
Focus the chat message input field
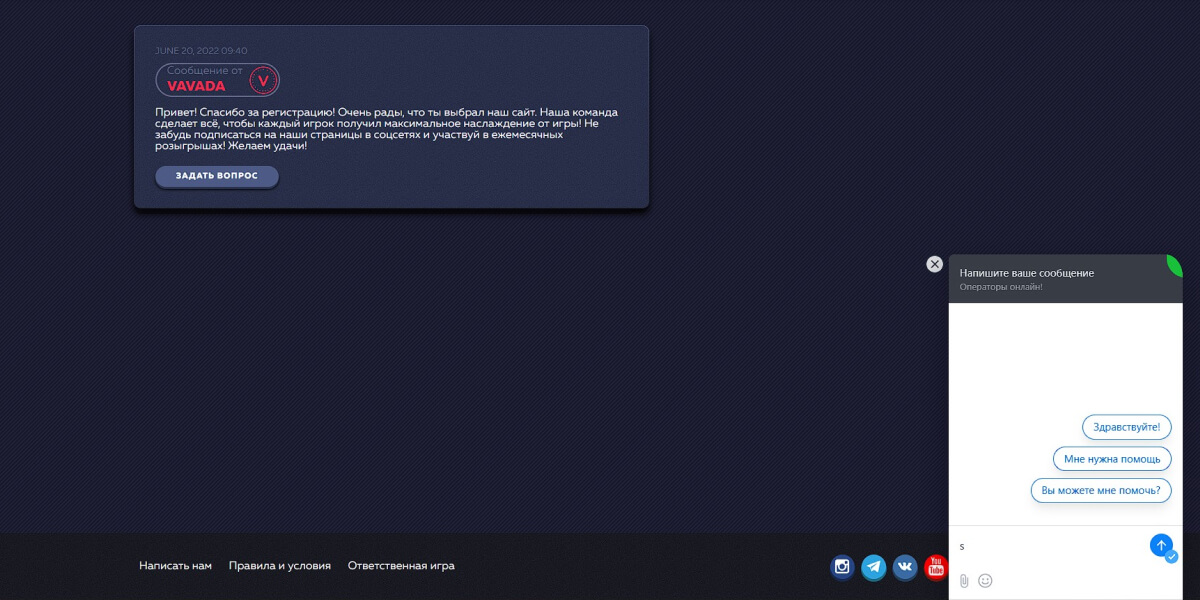(x=1050, y=546)
